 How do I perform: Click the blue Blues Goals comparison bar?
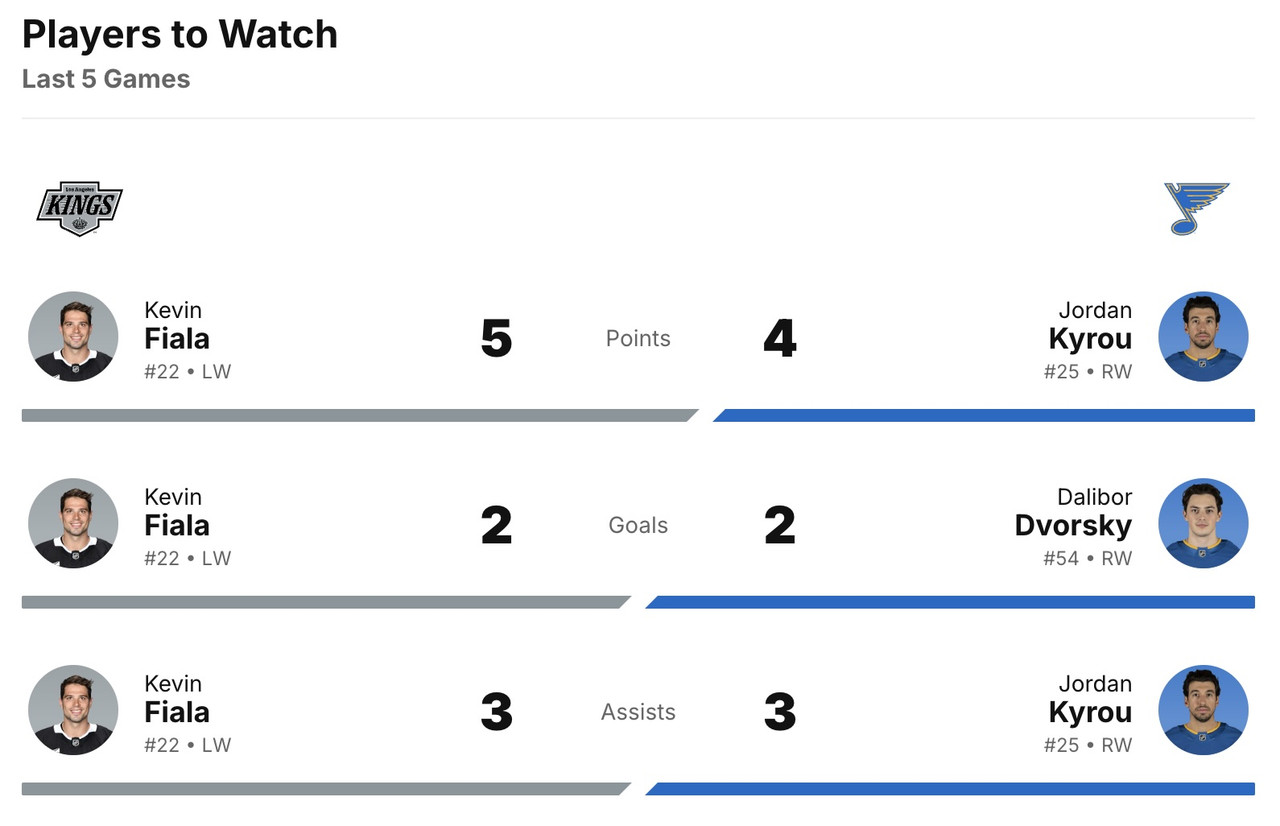(x=950, y=602)
